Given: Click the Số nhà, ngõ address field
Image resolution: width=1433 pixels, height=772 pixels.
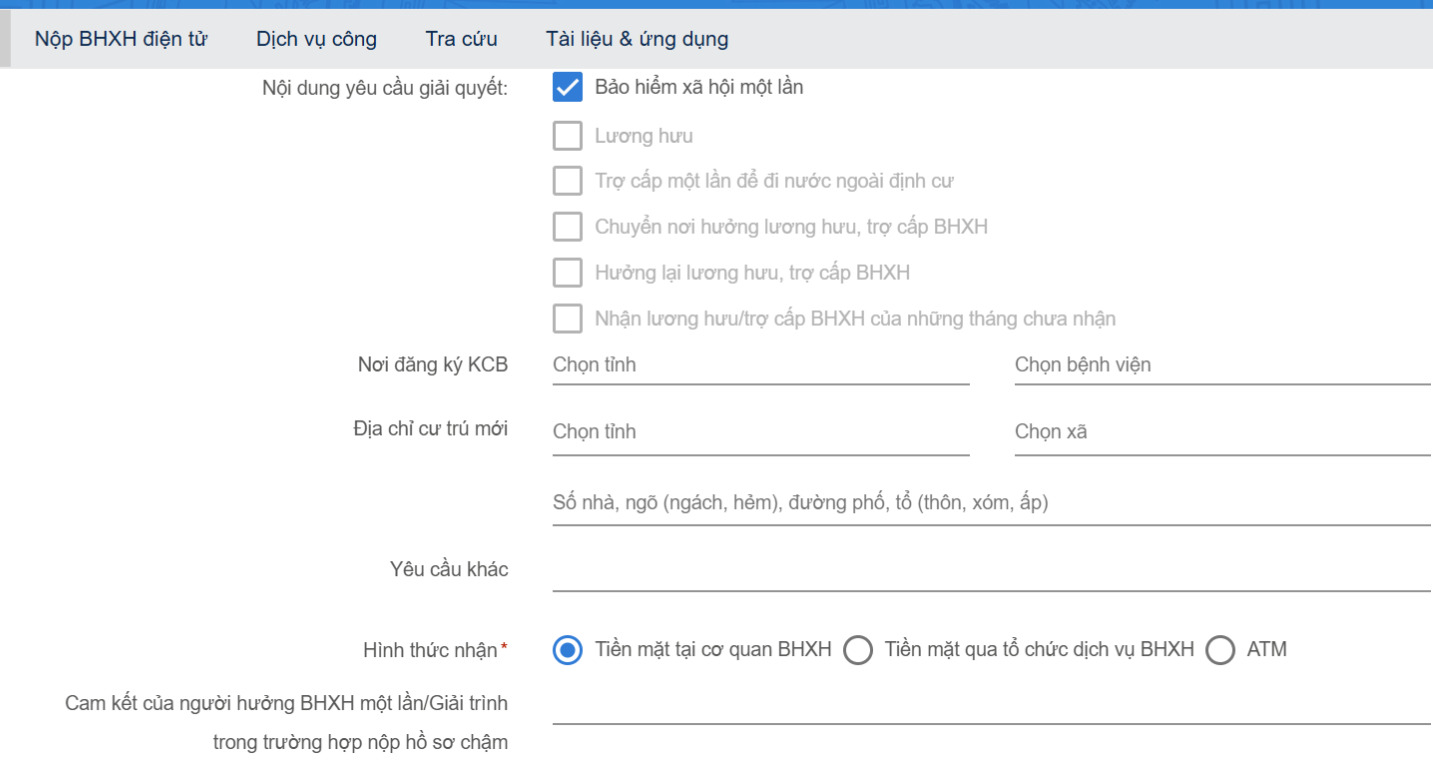Looking at the screenshot, I should coord(990,503).
